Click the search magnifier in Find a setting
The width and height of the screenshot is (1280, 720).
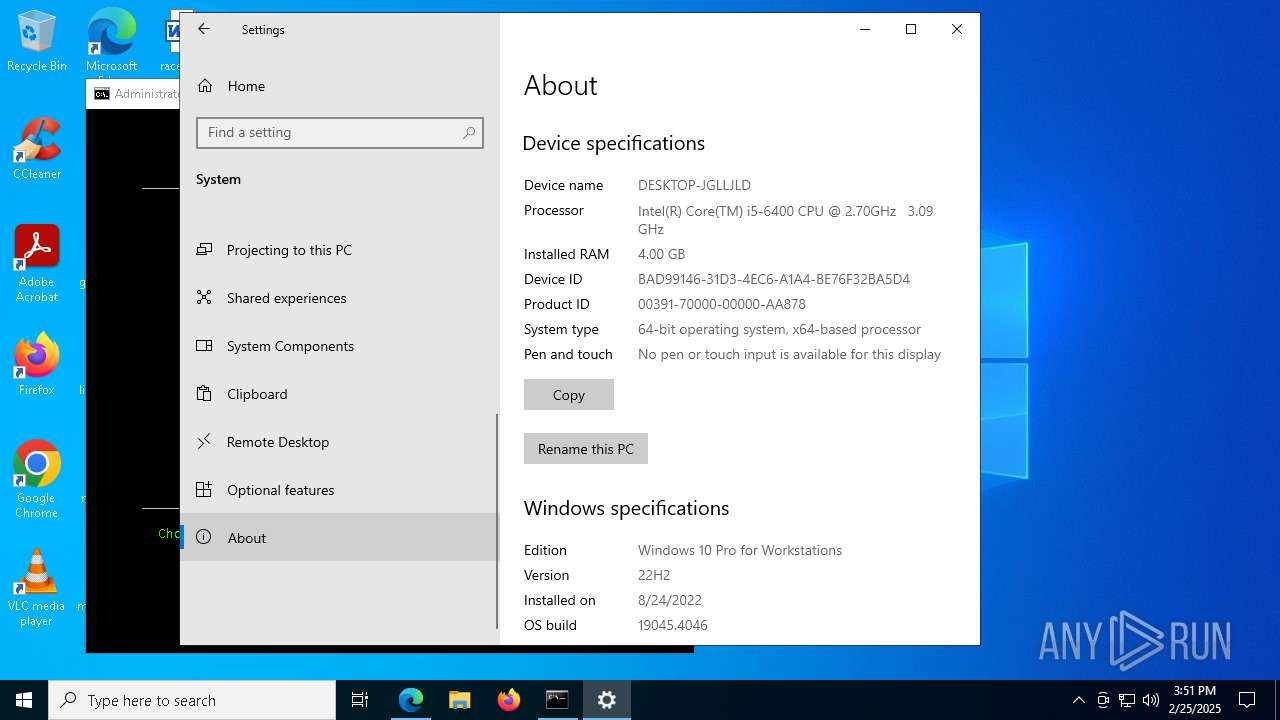469,132
